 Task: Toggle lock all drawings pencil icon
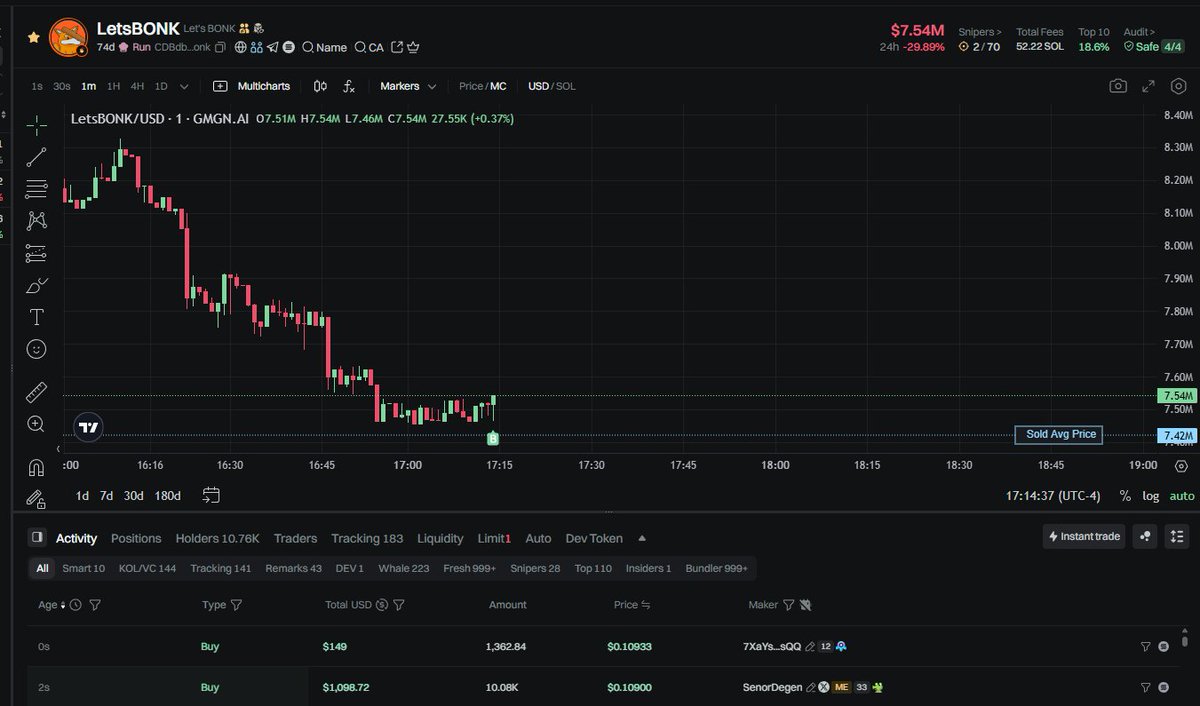point(36,499)
